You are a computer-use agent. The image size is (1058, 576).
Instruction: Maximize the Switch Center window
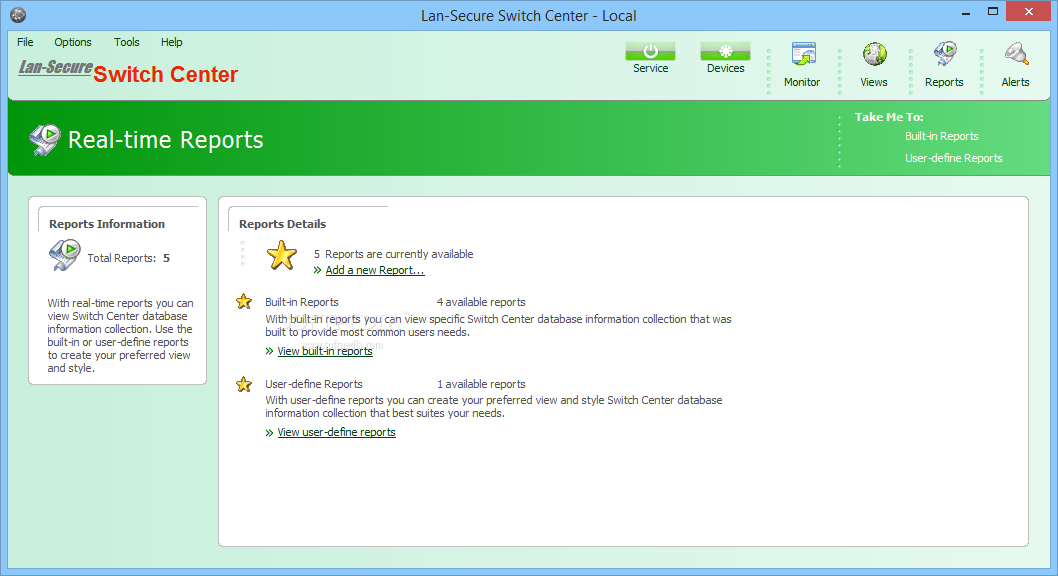pos(993,11)
